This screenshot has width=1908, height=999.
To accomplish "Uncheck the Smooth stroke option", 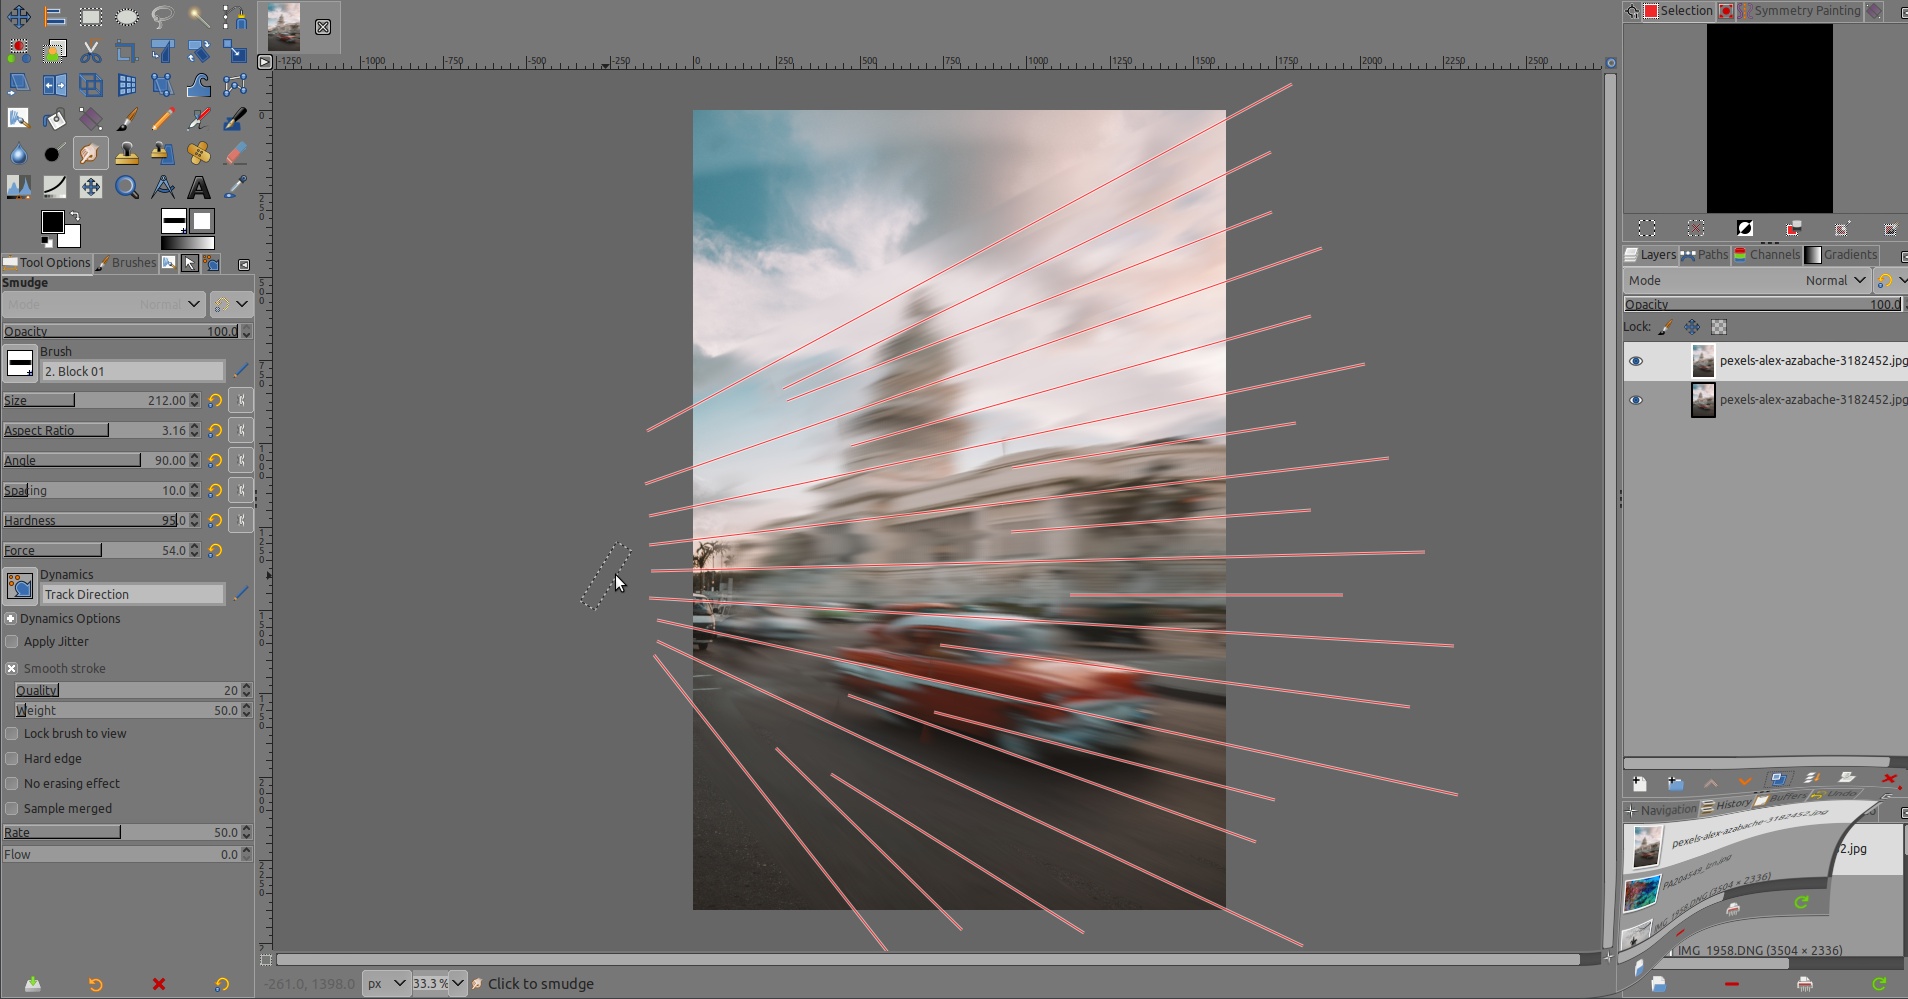I will tap(12, 668).
